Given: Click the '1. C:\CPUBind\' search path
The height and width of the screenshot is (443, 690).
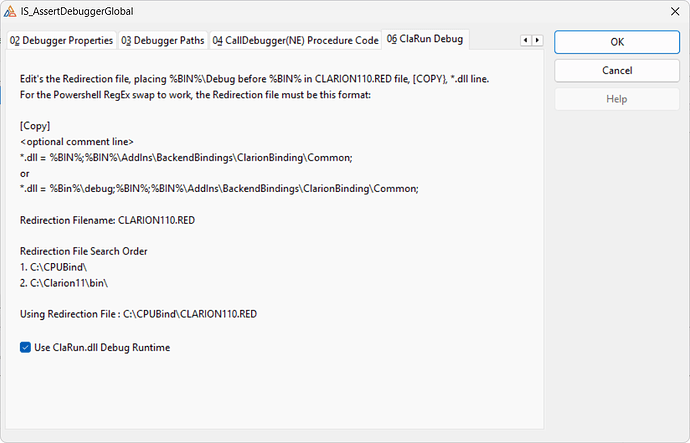Looking at the screenshot, I should click(x=53, y=267).
